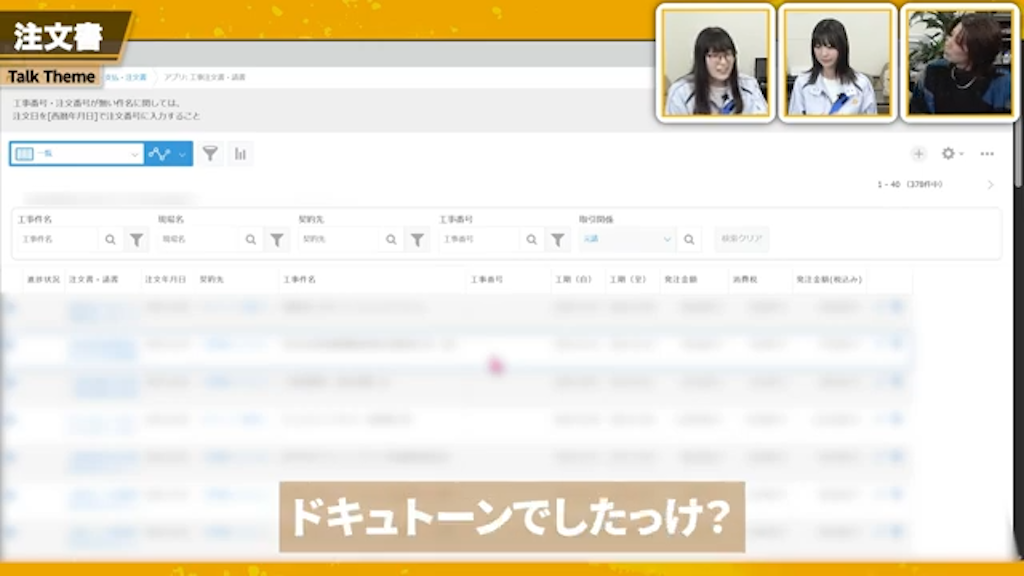Click the filter icon beside the 現場名 field
Image resolution: width=1024 pixels, height=576 pixels.
pos(277,239)
